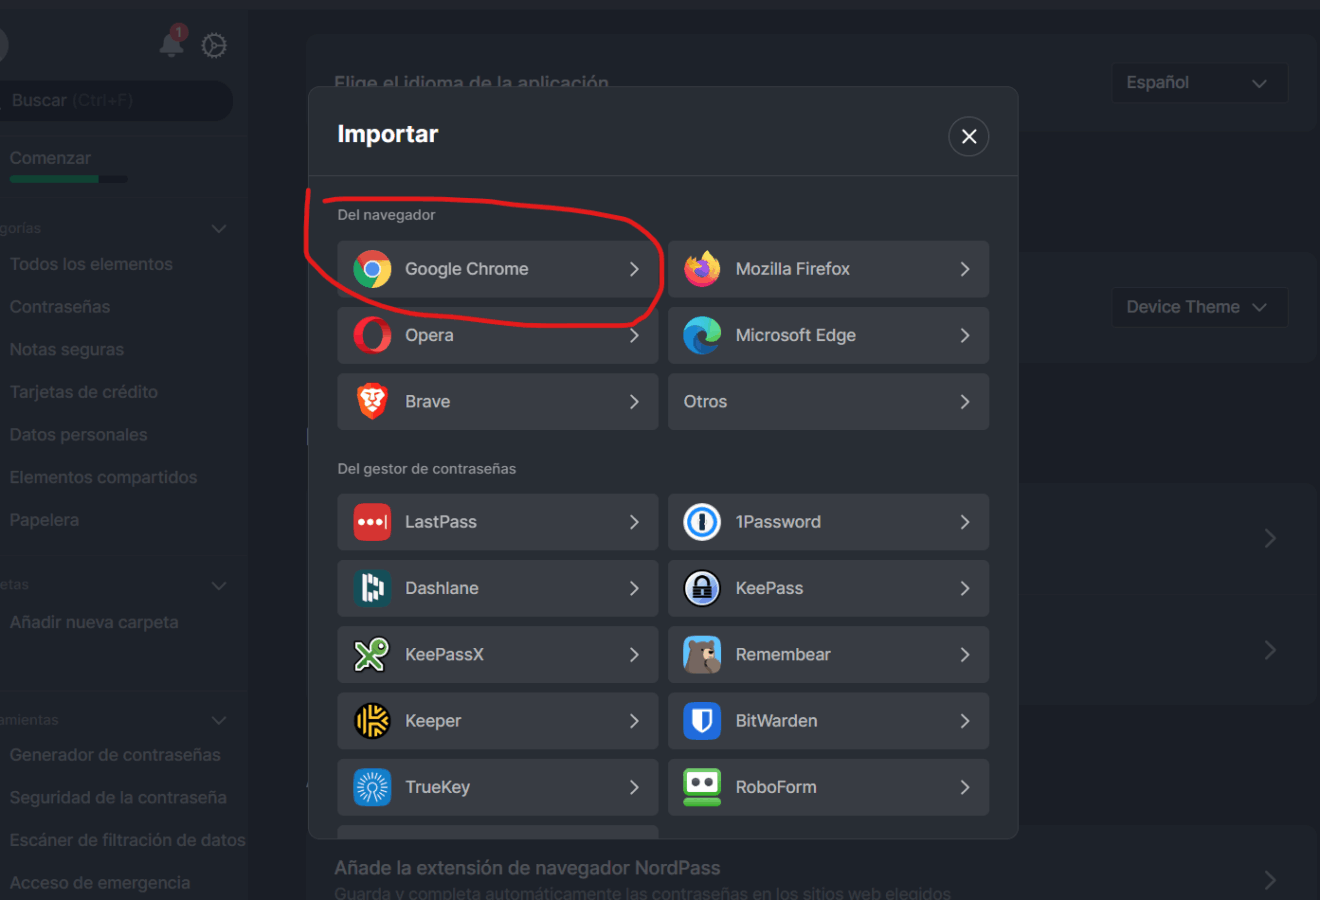
Task: Open Elementos compartidos in sidebar
Action: pos(104,478)
